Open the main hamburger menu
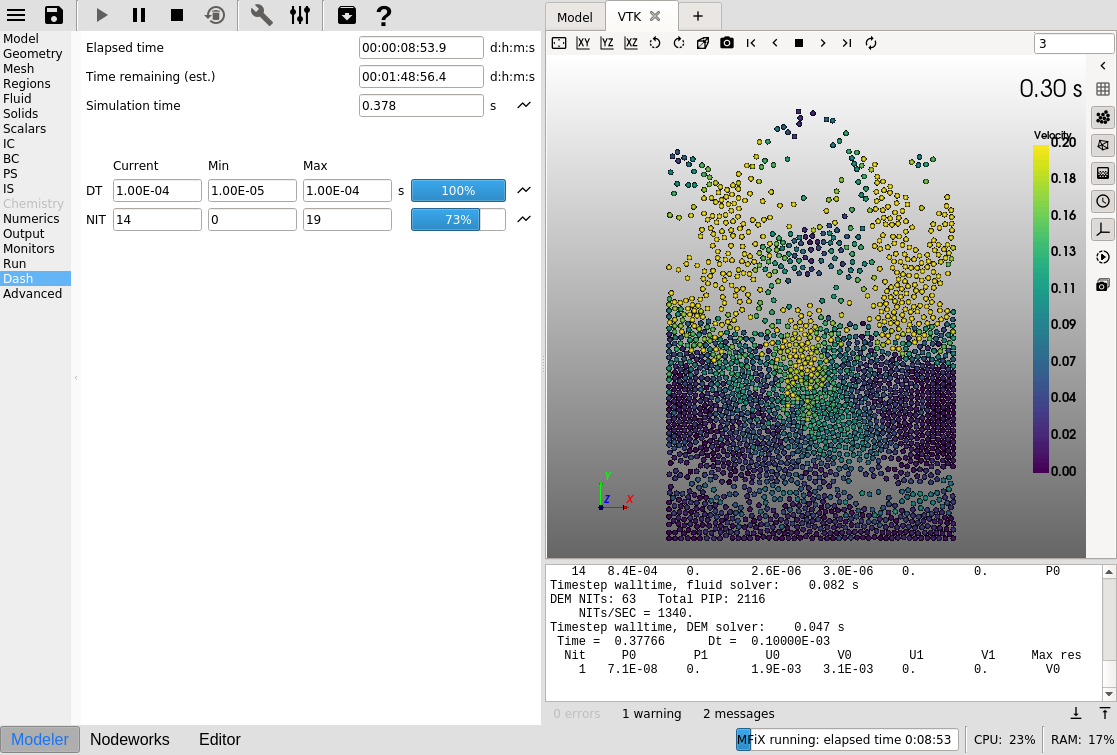 coord(16,15)
